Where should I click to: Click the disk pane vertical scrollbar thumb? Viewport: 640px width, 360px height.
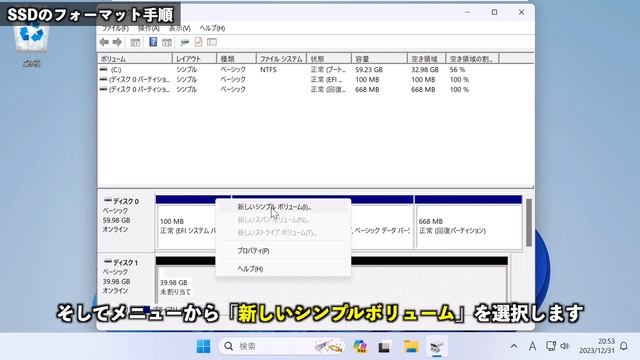tap(529, 222)
